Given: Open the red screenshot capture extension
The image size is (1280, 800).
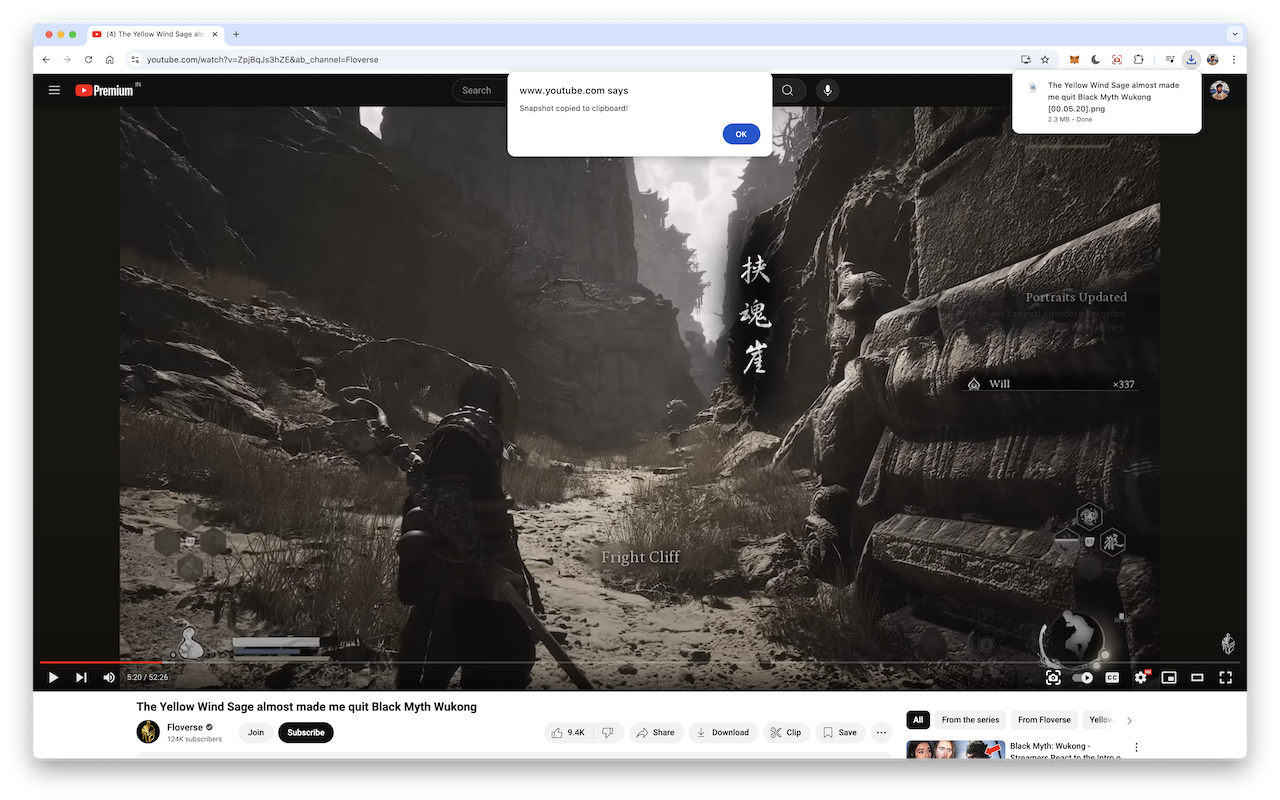Looking at the screenshot, I should [1117, 59].
